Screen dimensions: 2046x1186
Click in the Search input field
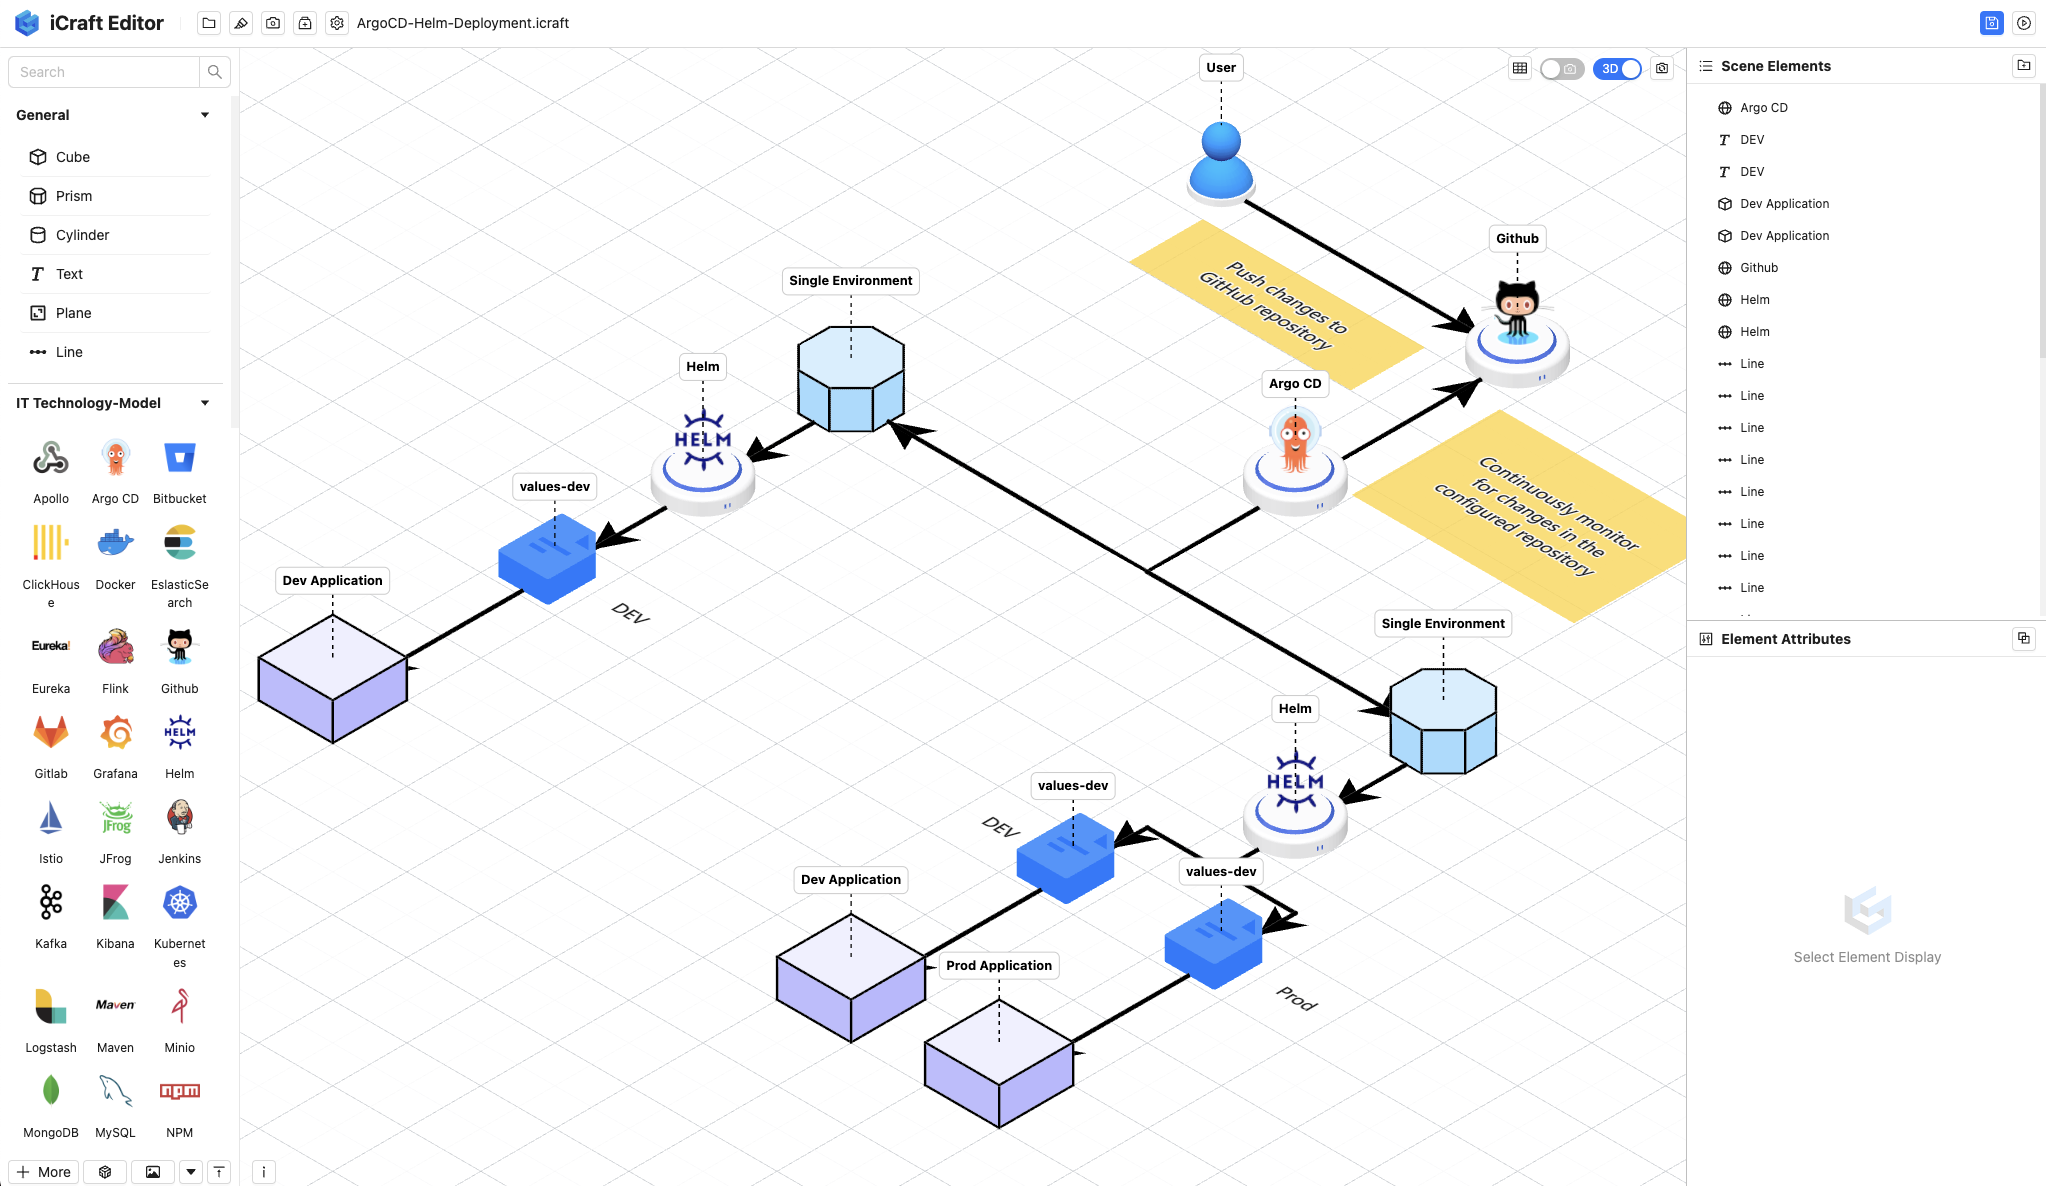tap(104, 72)
